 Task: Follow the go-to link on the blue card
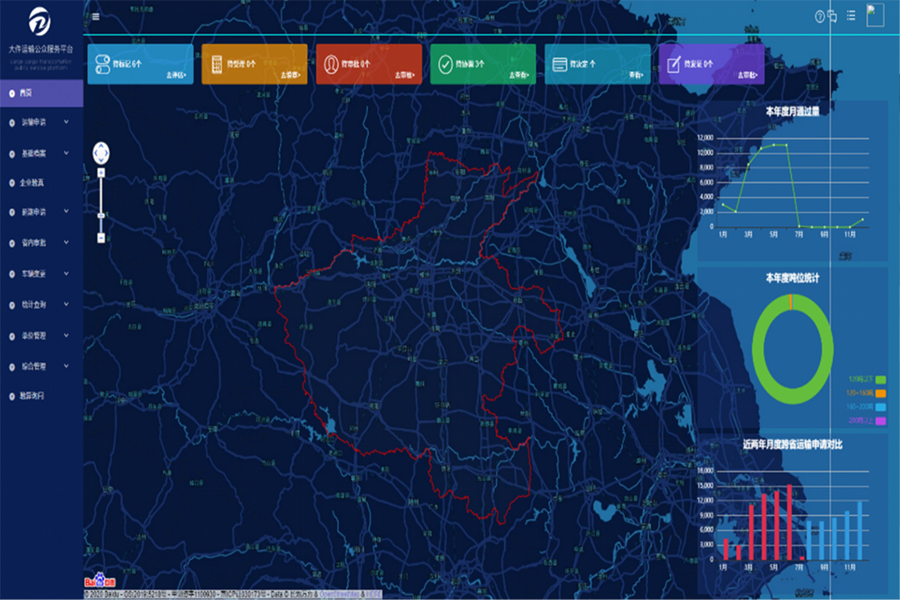pos(177,75)
